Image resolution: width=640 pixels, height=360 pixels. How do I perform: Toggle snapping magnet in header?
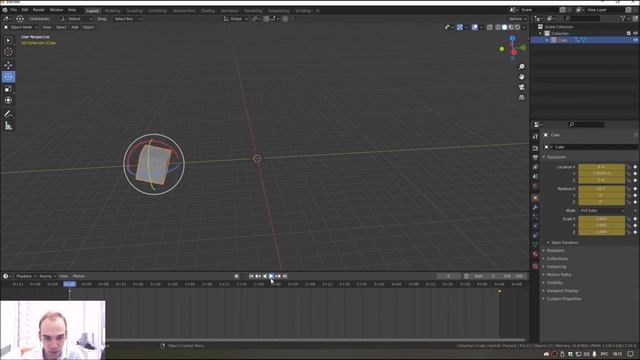coord(266,19)
